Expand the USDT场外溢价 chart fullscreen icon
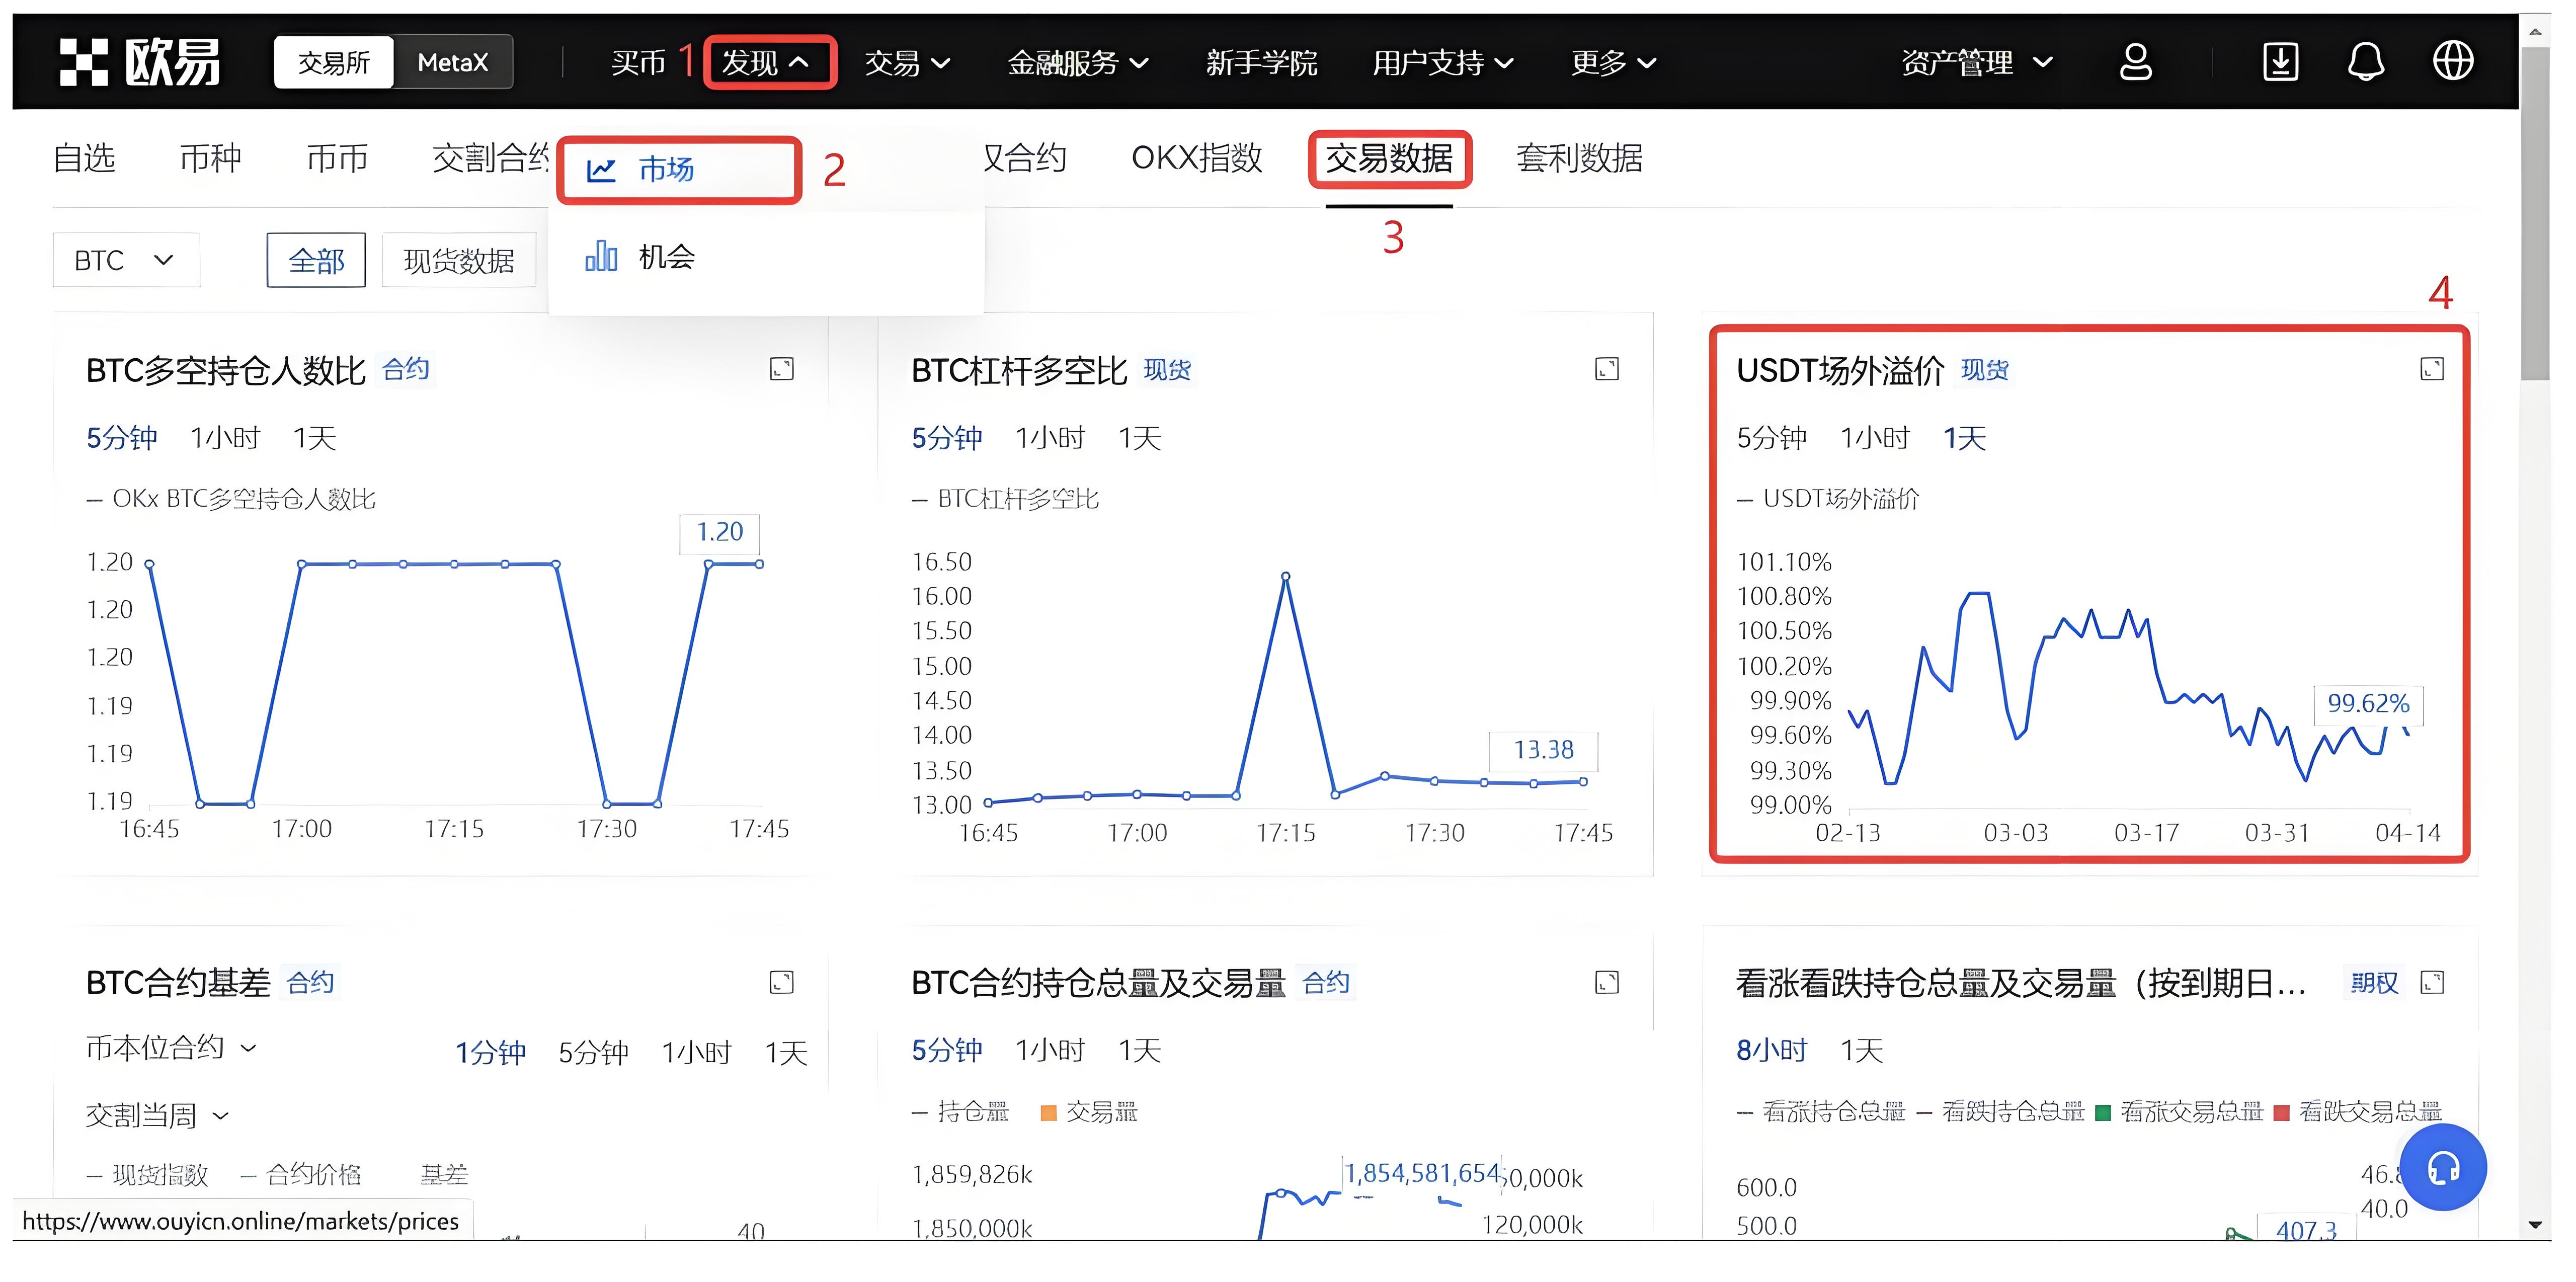The width and height of the screenshot is (2576, 1282). click(2433, 368)
